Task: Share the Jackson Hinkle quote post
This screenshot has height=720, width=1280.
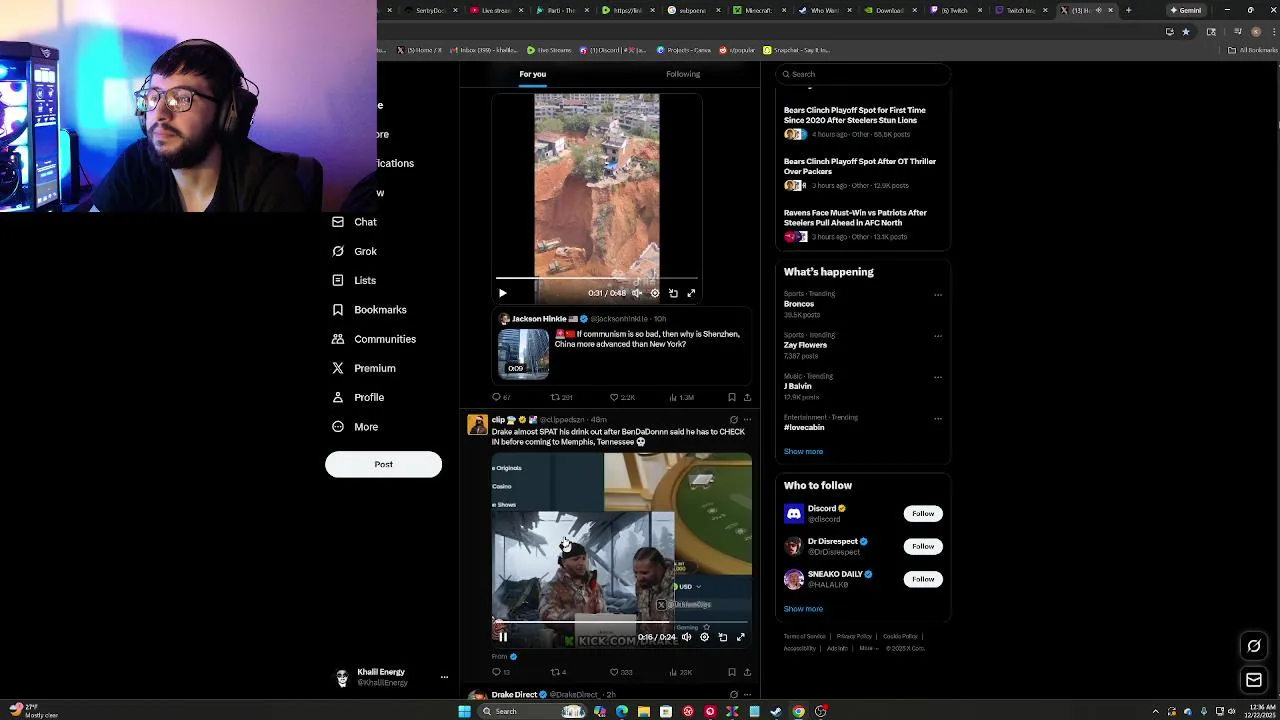Action: click(x=747, y=397)
